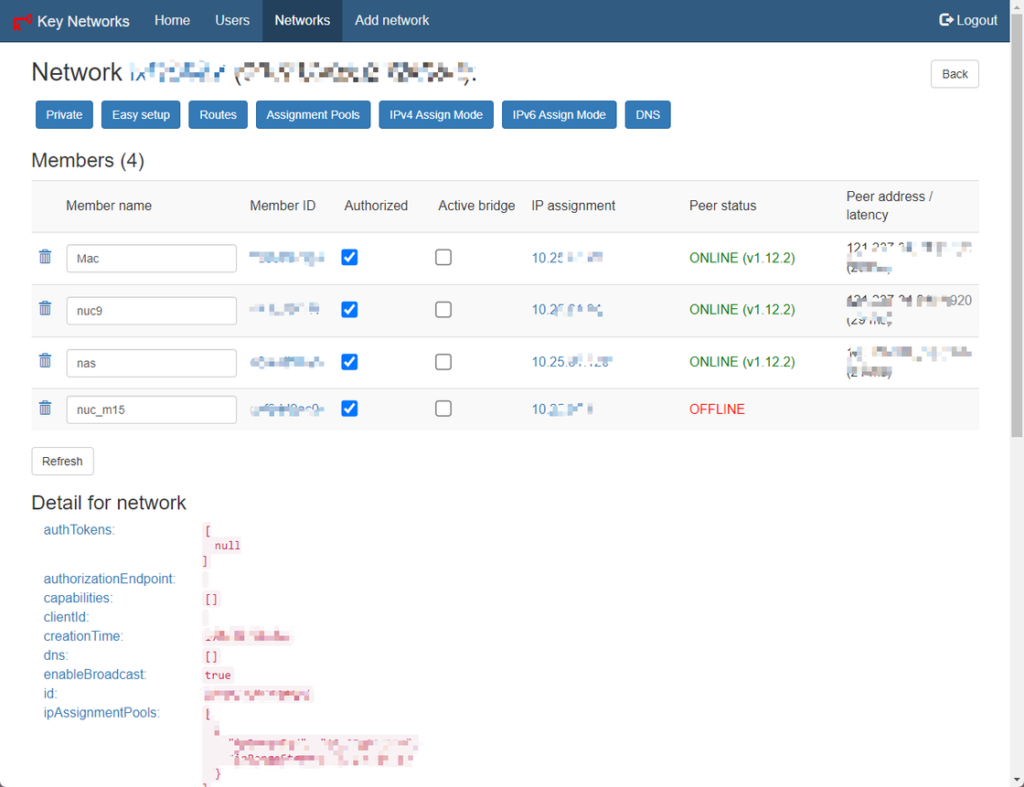
Task: Log out using the Logout link
Action: (x=968, y=20)
